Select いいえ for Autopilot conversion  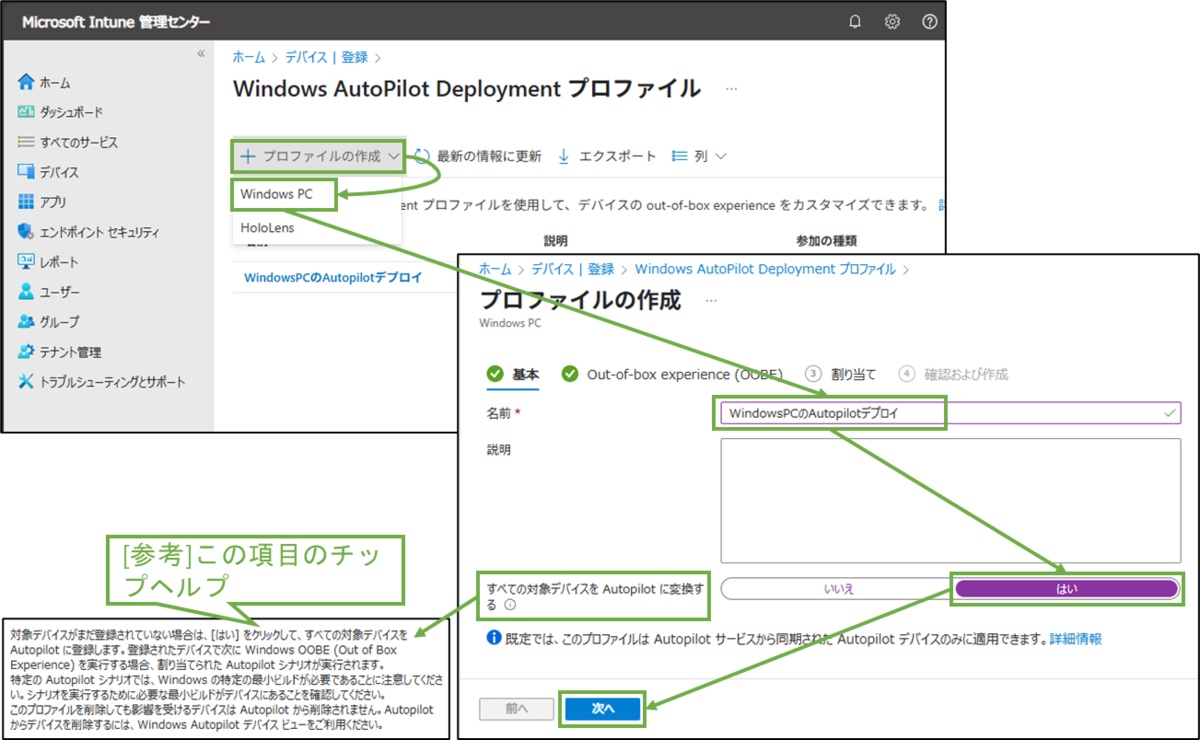[x=838, y=589]
